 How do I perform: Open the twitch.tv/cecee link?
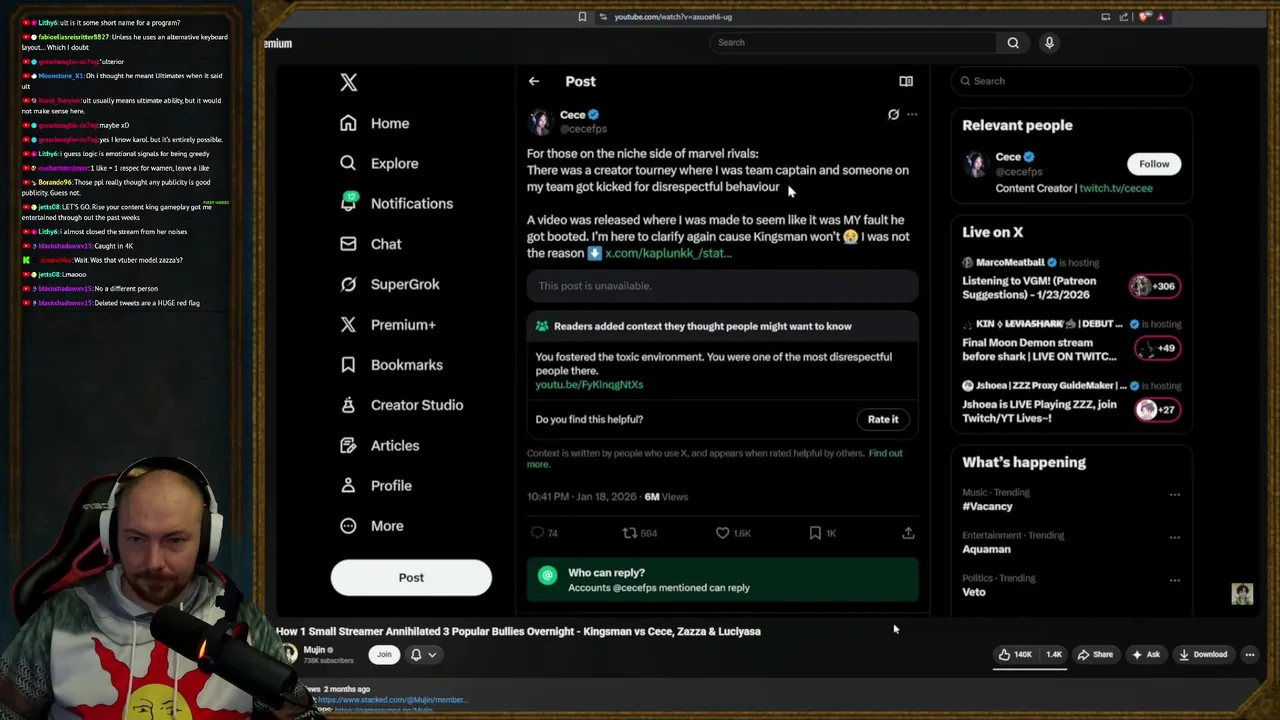[x=1115, y=188]
